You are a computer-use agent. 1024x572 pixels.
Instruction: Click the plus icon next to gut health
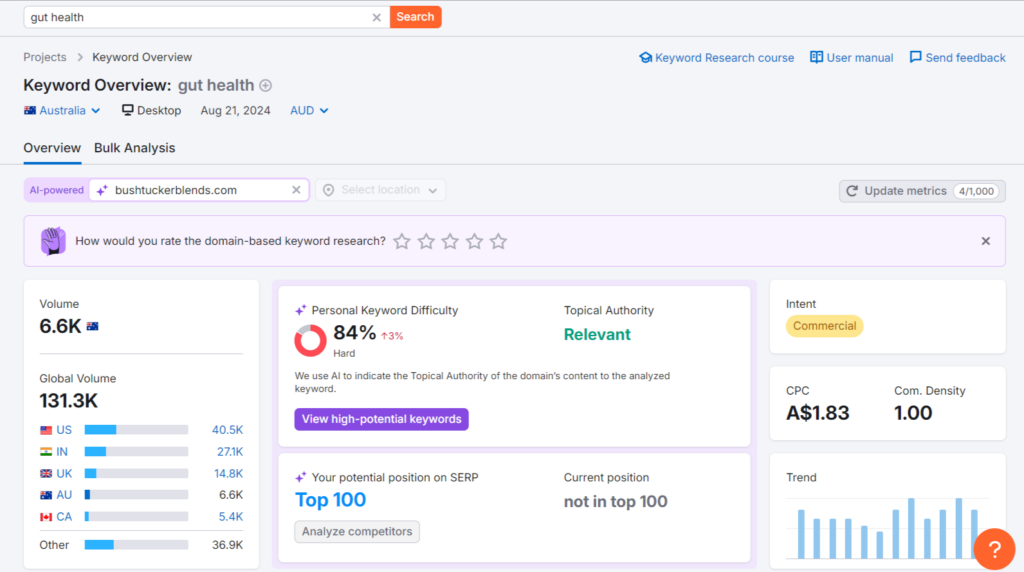coord(266,86)
